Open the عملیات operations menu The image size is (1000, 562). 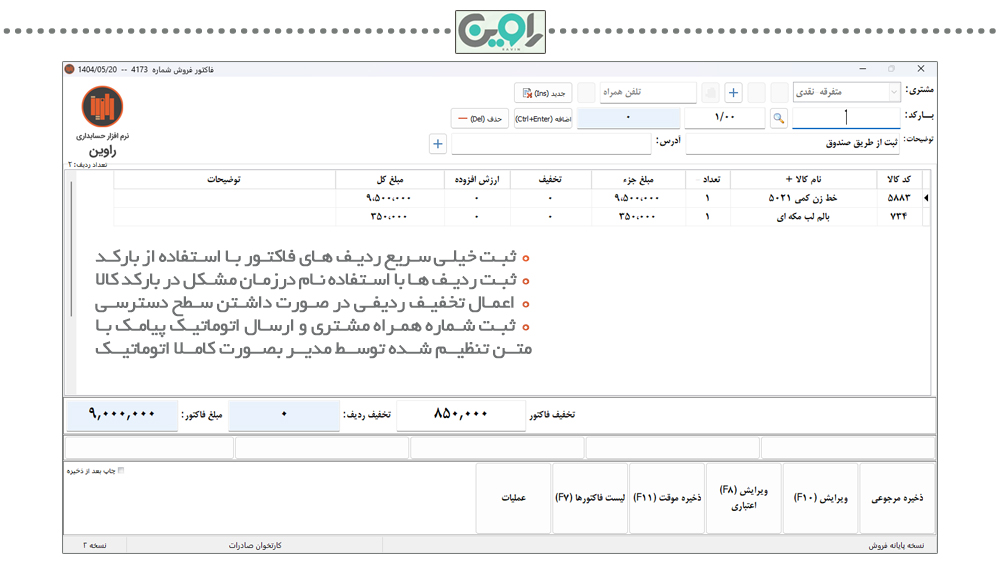coord(514,498)
